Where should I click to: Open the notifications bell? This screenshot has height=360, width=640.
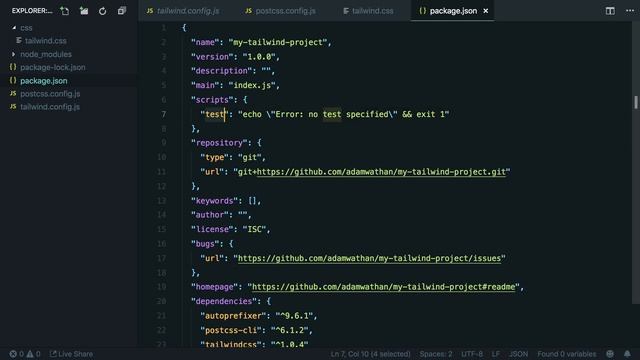(627, 354)
